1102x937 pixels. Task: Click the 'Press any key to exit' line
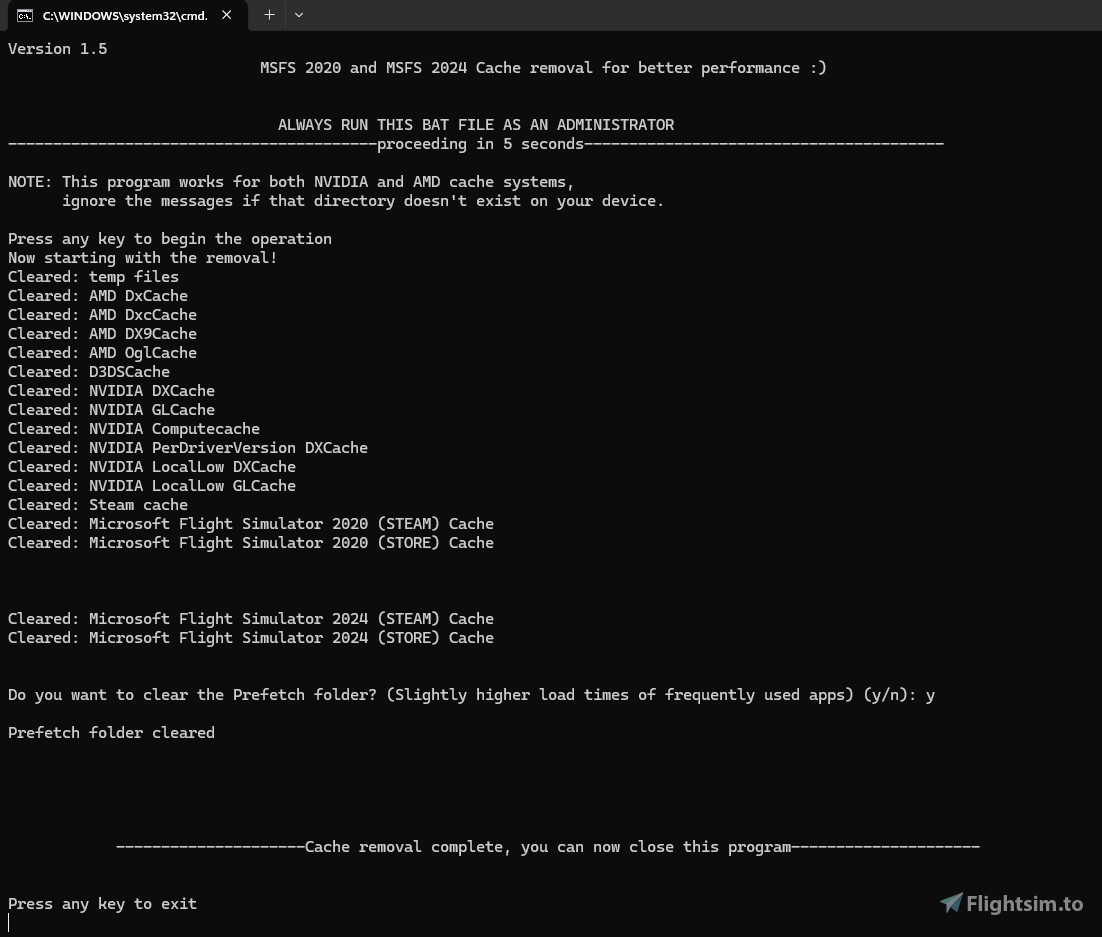click(102, 903)
